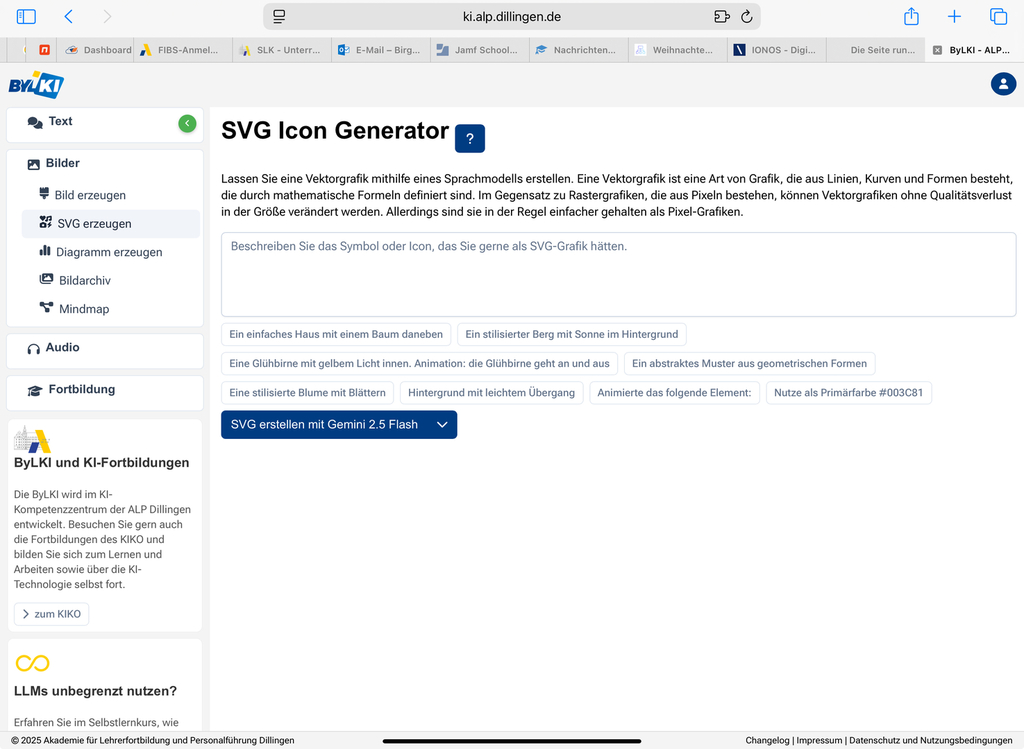1024x749 pixels.
Task: Toggle the Safari sidebar panel
Action: click(x=26, y=17)
